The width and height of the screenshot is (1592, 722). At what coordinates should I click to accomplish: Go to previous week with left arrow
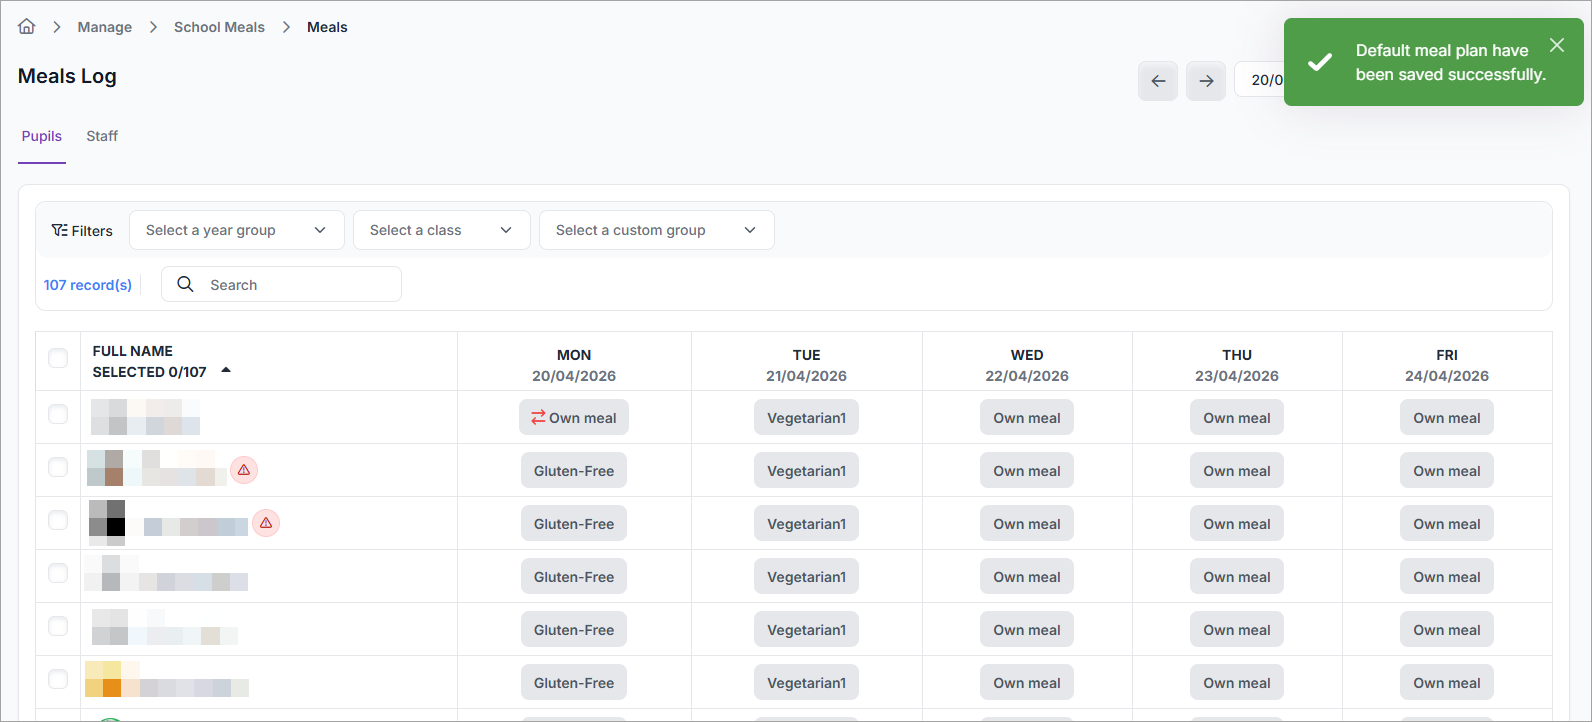[x=1158, y=81]
